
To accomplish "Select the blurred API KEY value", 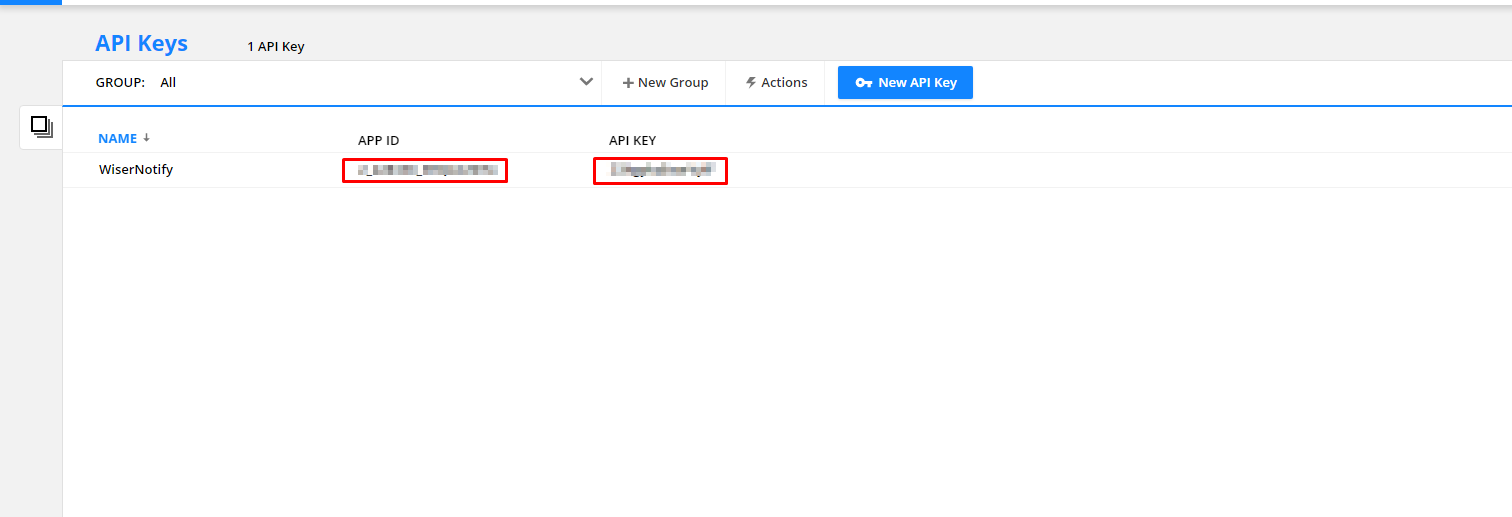I will tap(660, 171).
